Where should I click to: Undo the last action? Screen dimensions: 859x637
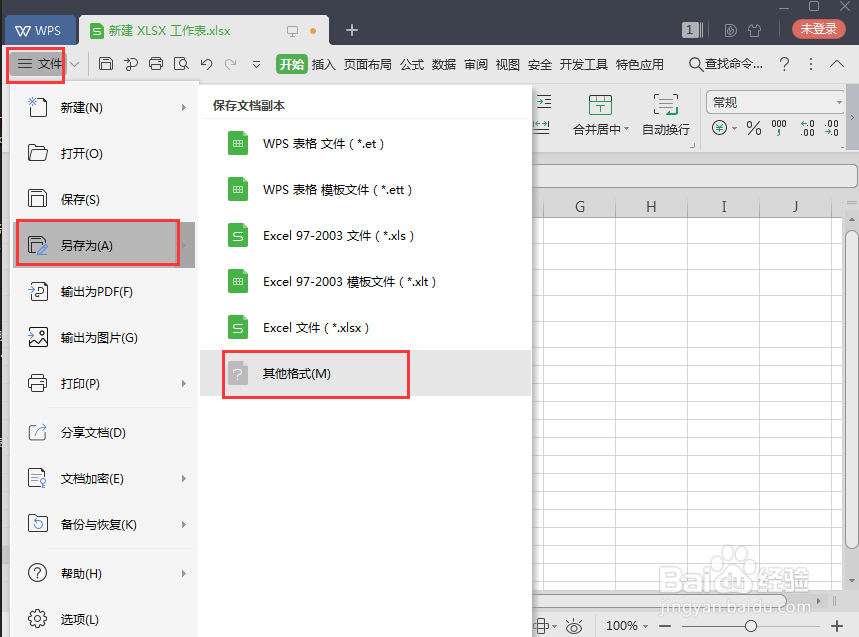pyautogui.click(x=207, y=64)
